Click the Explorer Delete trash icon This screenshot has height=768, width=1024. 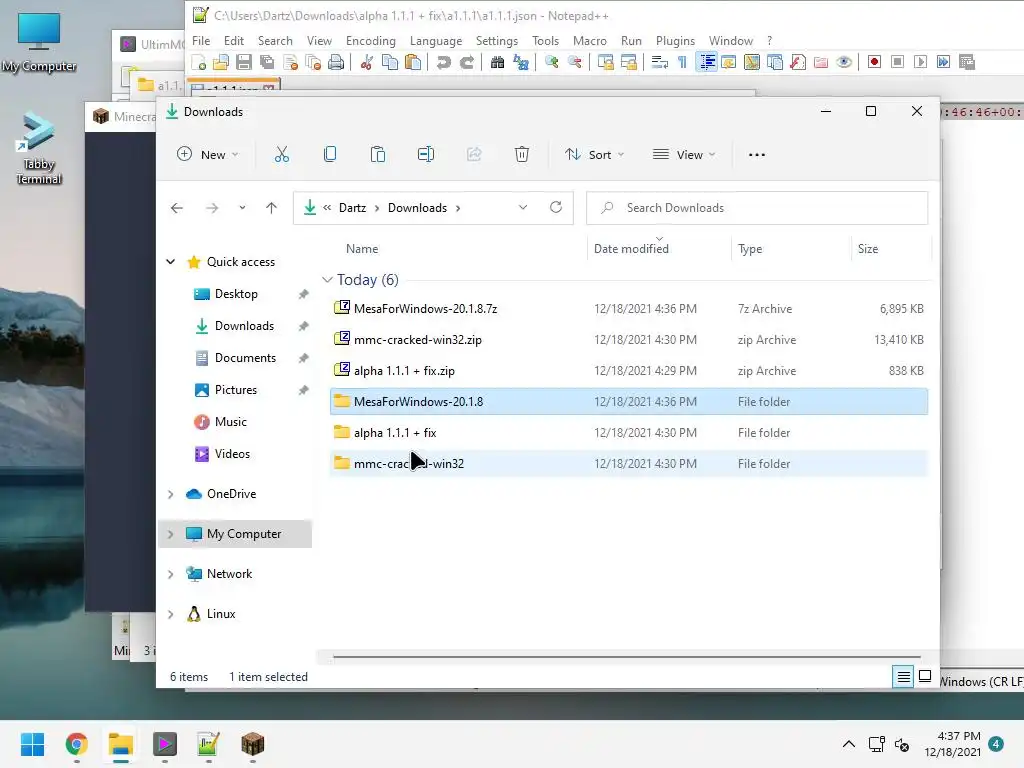click(522, 155)
